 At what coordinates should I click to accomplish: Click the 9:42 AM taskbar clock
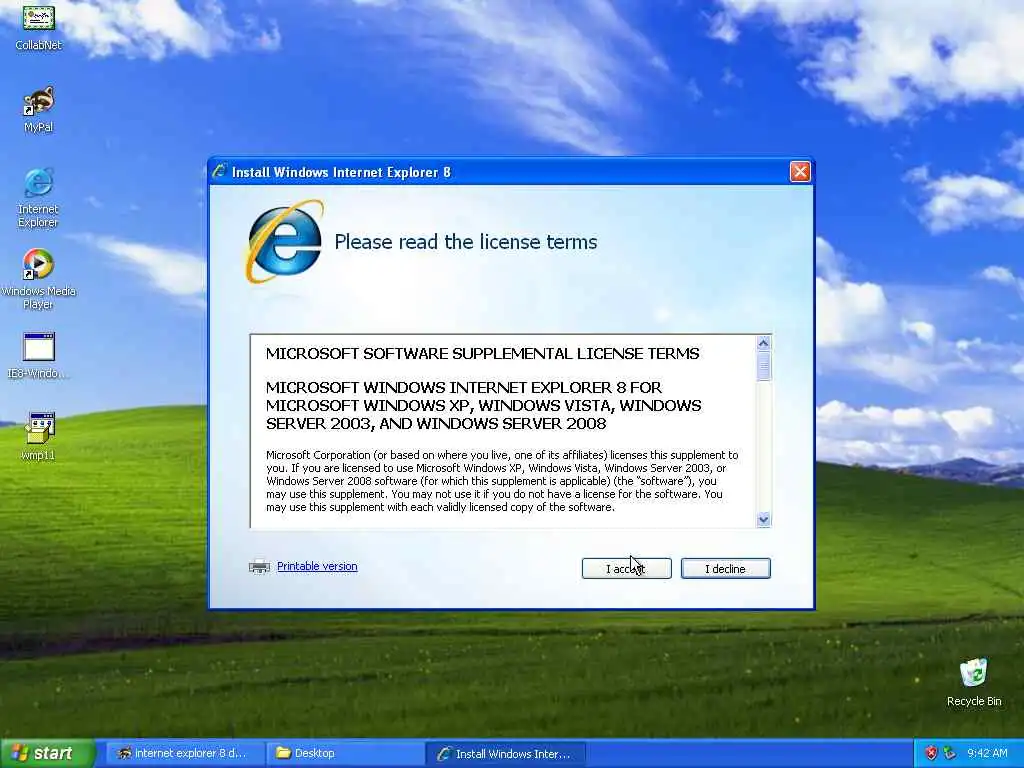(987, 754)
